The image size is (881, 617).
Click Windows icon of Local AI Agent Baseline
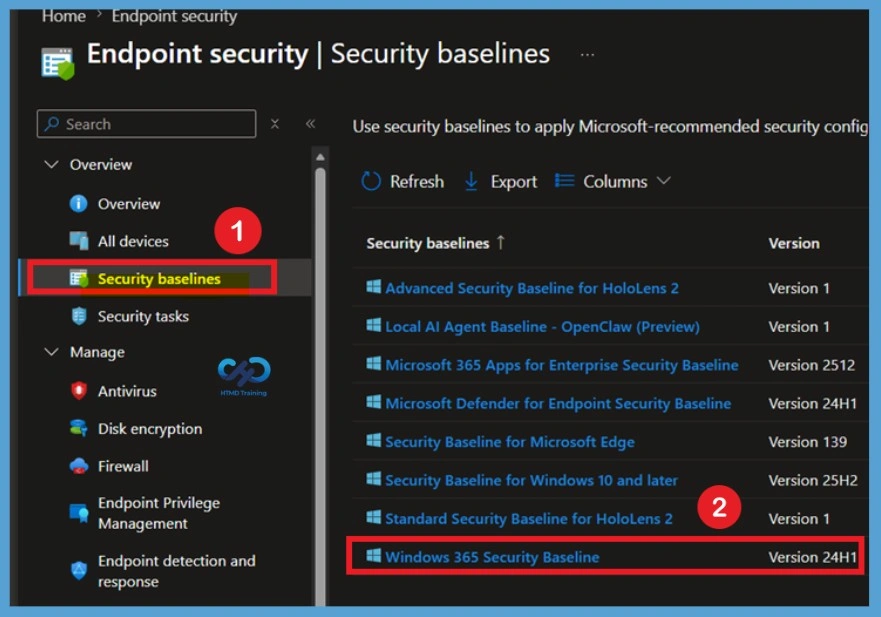click(x=374, y=325)
